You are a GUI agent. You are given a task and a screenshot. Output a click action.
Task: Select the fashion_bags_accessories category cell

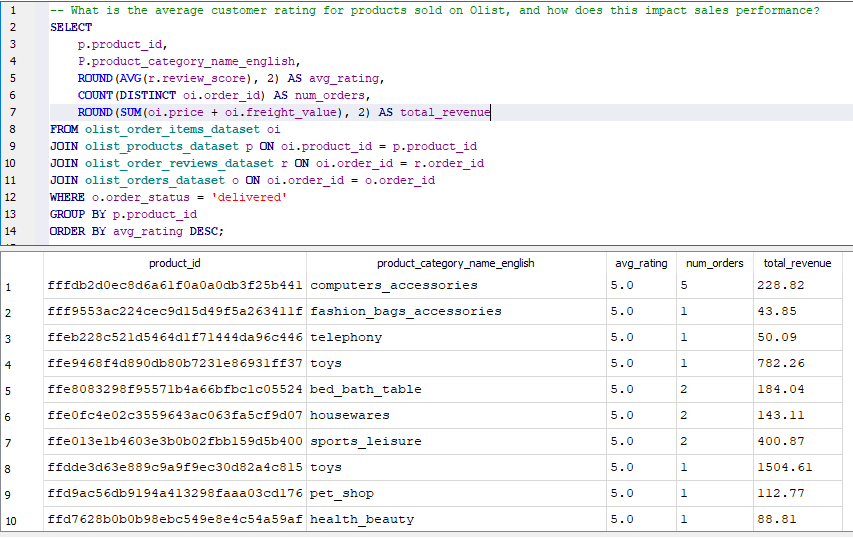(456, 312)
